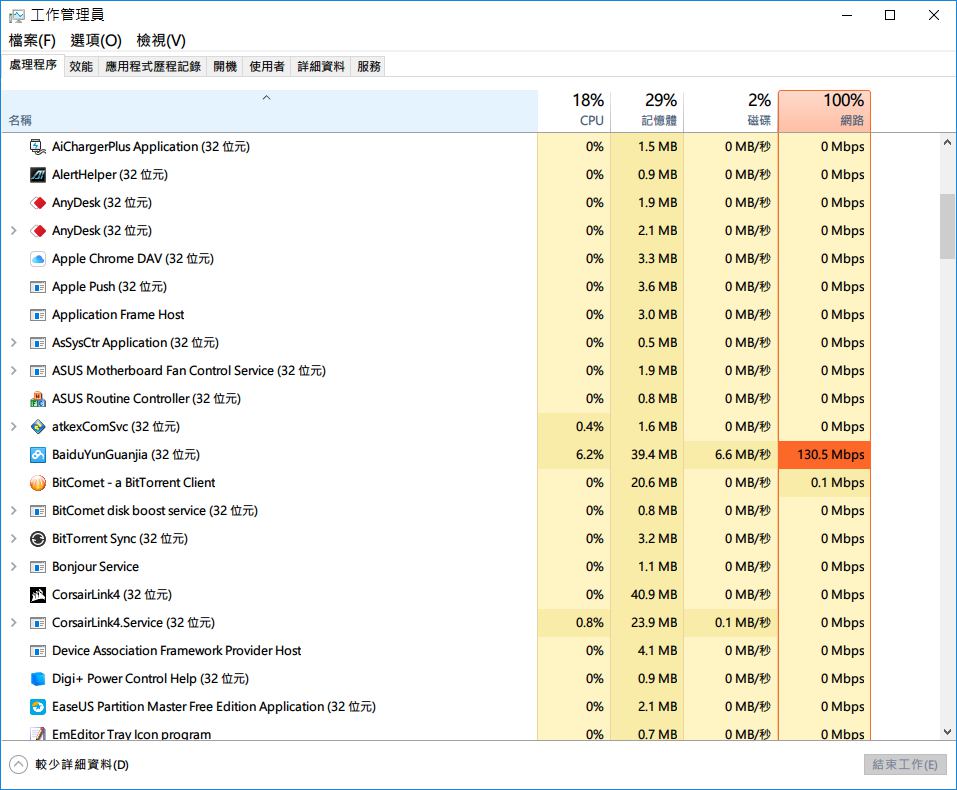This screenshot has width=957, height=790.
Task: Expand the second AnyDesk process group
Action: [13, 231]
